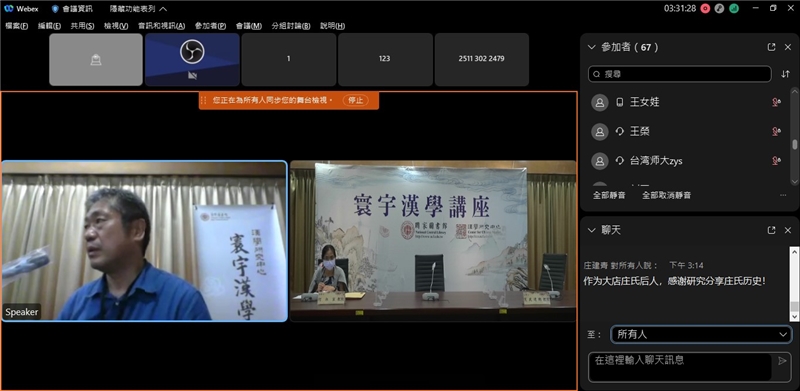This screenshot has width=800, height=391.
Task: Send the chat message arrow icon
Action: click(x=782, y=361)
